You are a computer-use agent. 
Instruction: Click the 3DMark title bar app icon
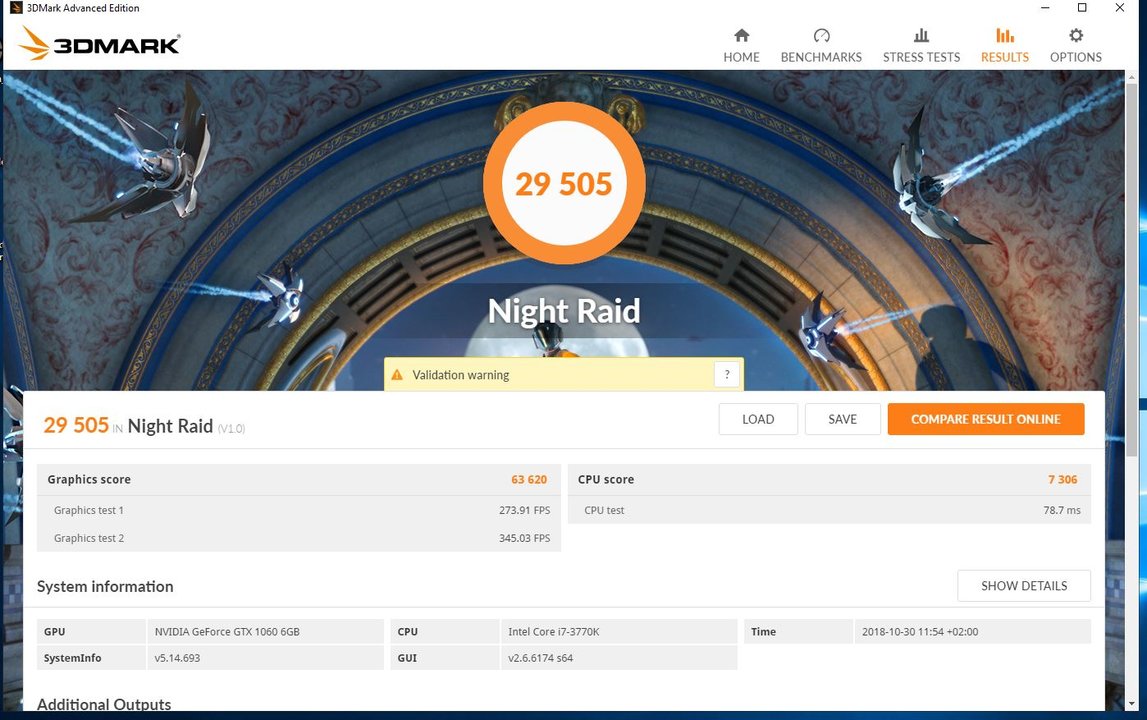point(16,8)
